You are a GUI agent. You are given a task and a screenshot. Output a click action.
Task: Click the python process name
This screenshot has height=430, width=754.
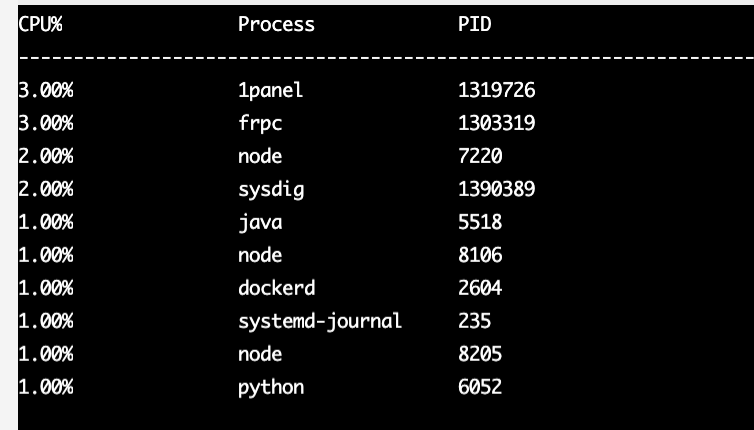[270, 386]
